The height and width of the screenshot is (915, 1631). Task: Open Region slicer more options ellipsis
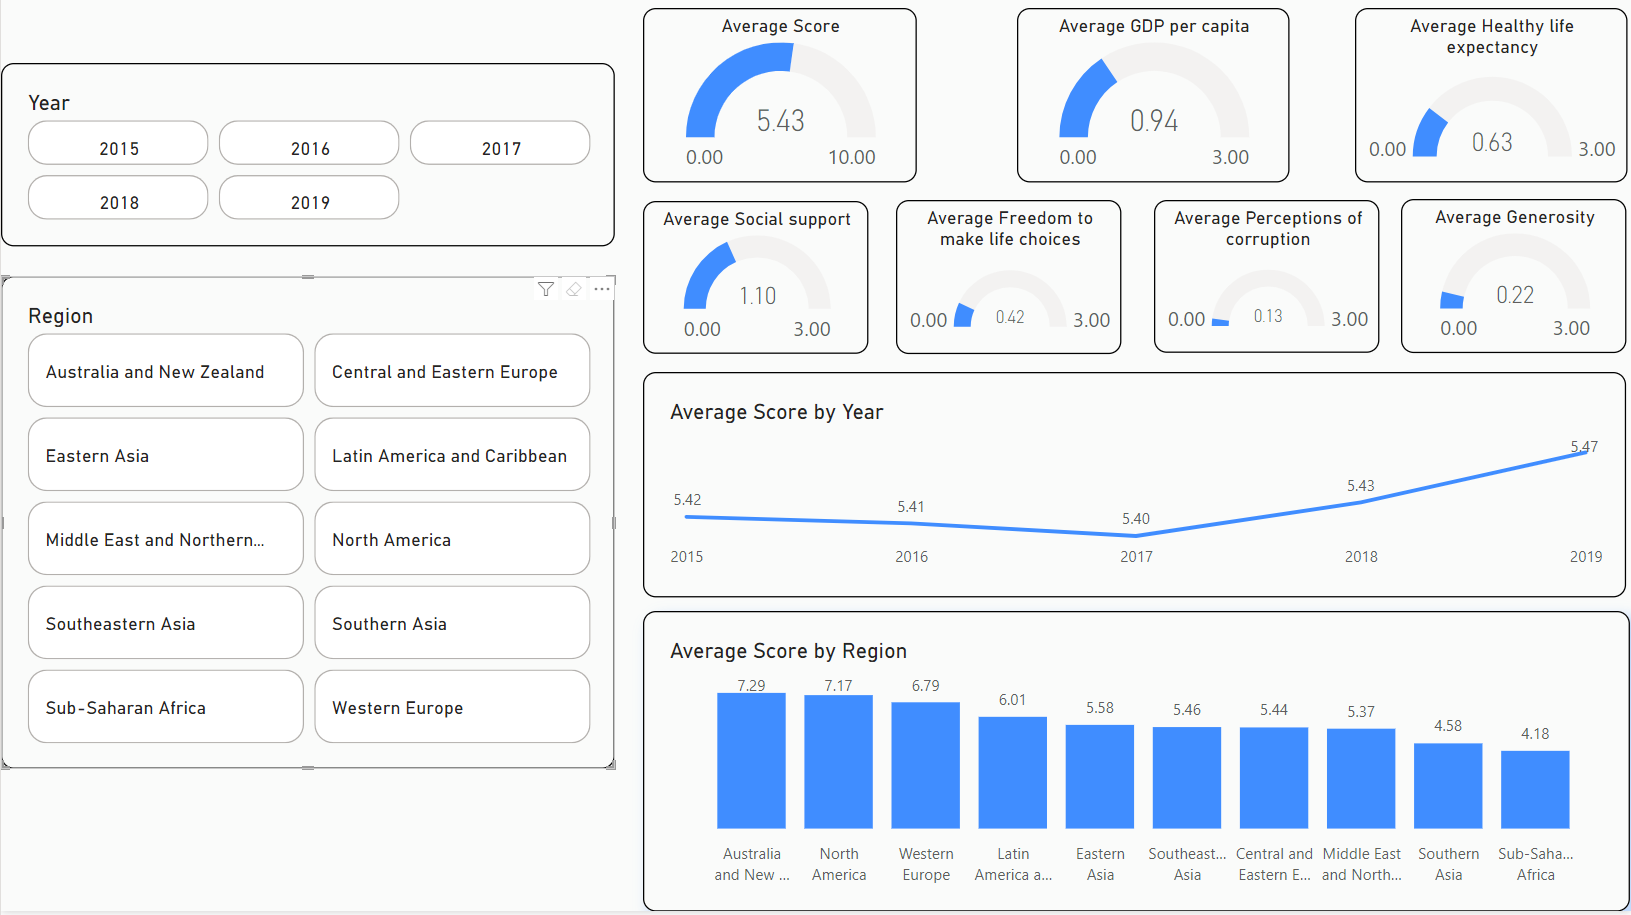[x=602, y=289]
